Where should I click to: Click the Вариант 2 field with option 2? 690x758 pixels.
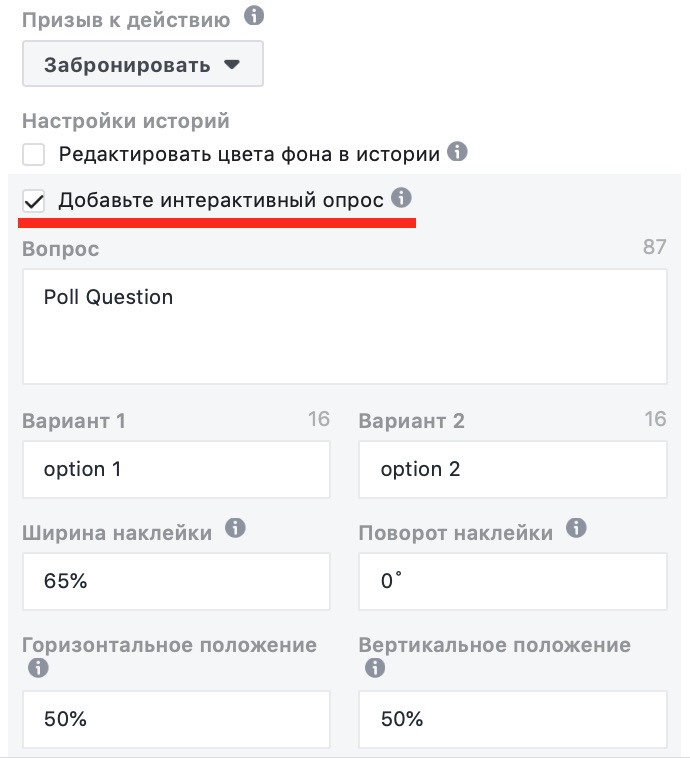point(513,469)
